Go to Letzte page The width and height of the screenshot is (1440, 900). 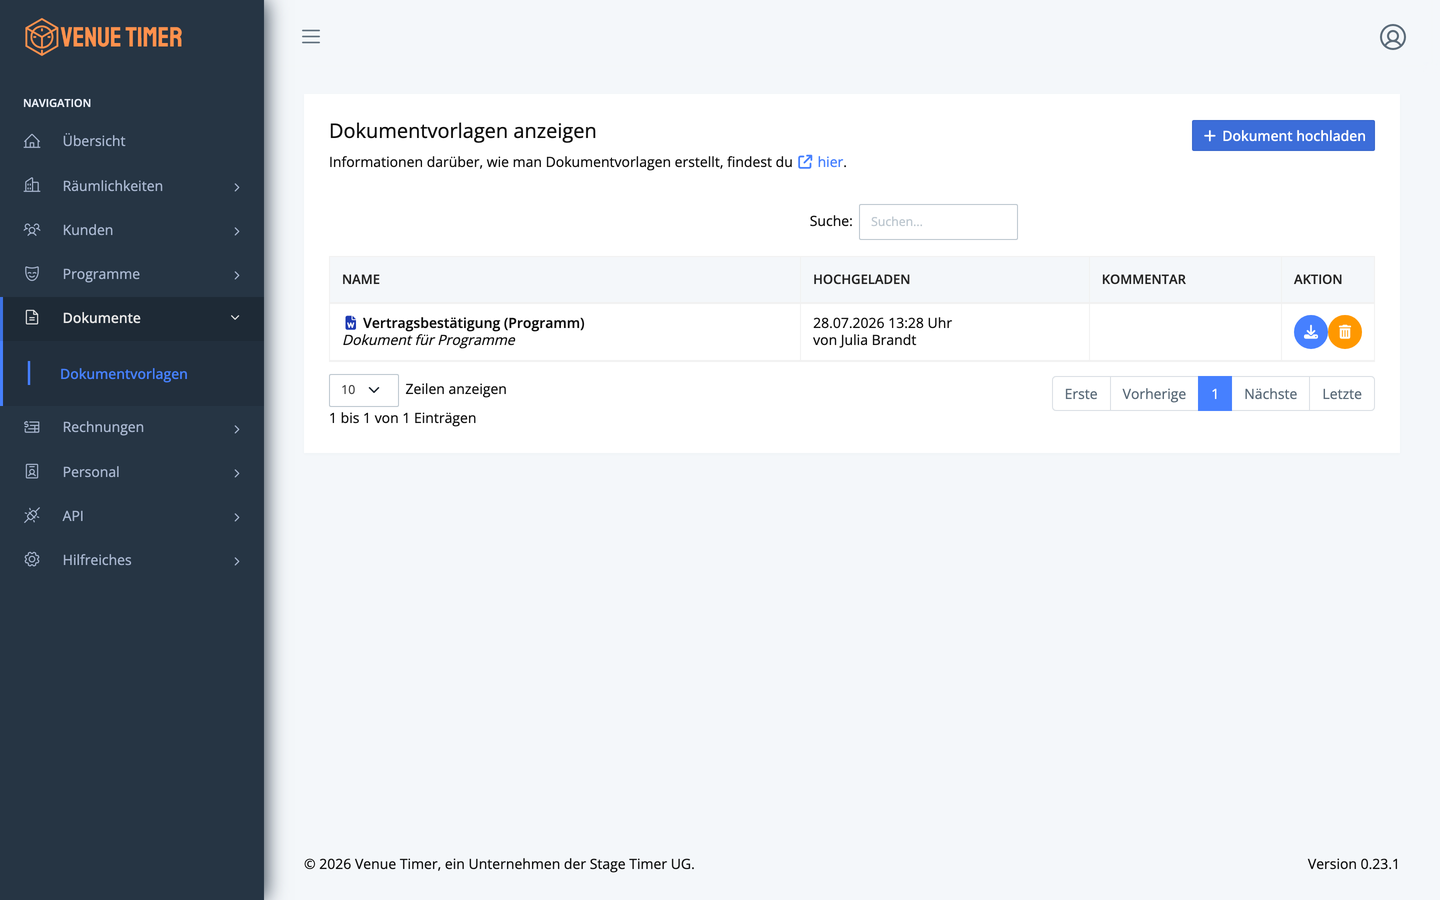[x=1342, y=394]
